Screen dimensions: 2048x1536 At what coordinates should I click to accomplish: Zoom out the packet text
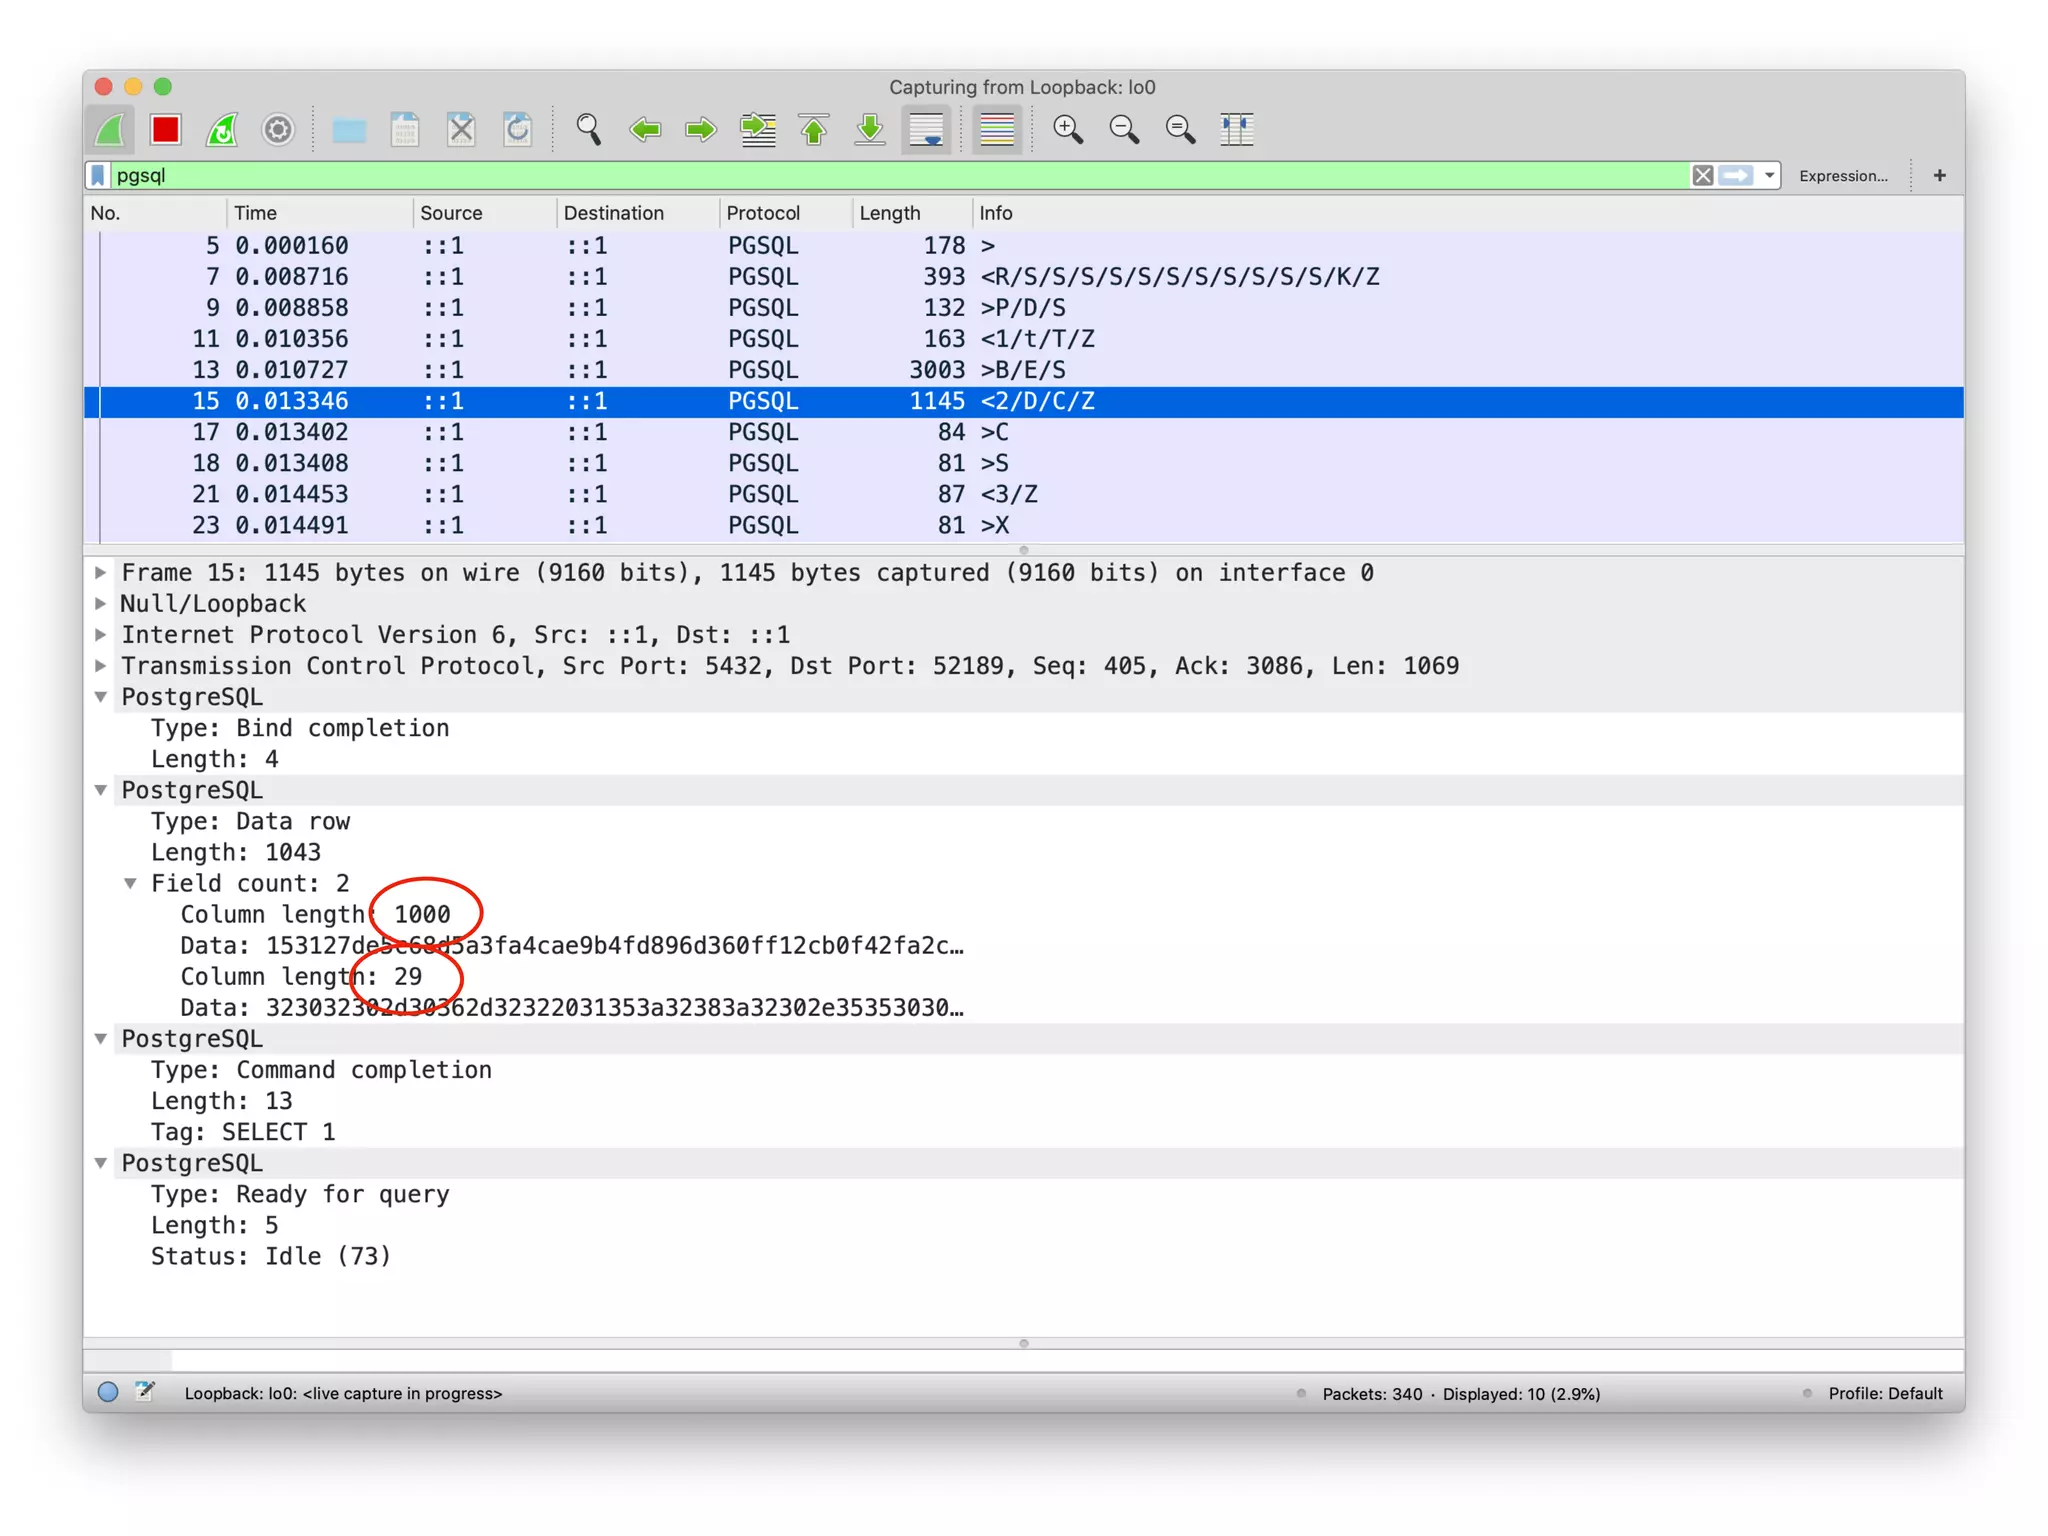coord(1124,129)
